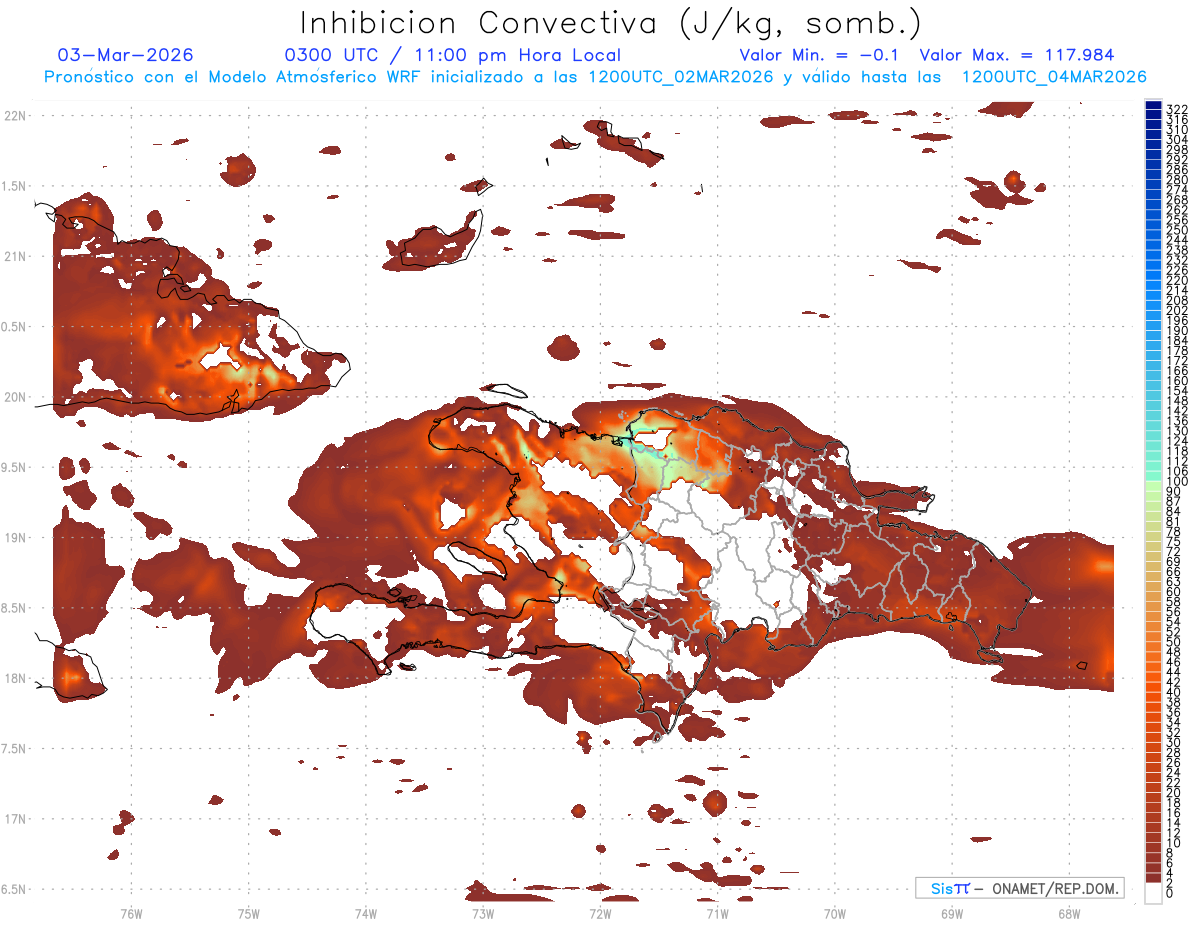Image resolution: width=1200 pixels, height=927 pixels.
Task: Click the 74W longitude label
Action: click(x=365, y=913)
